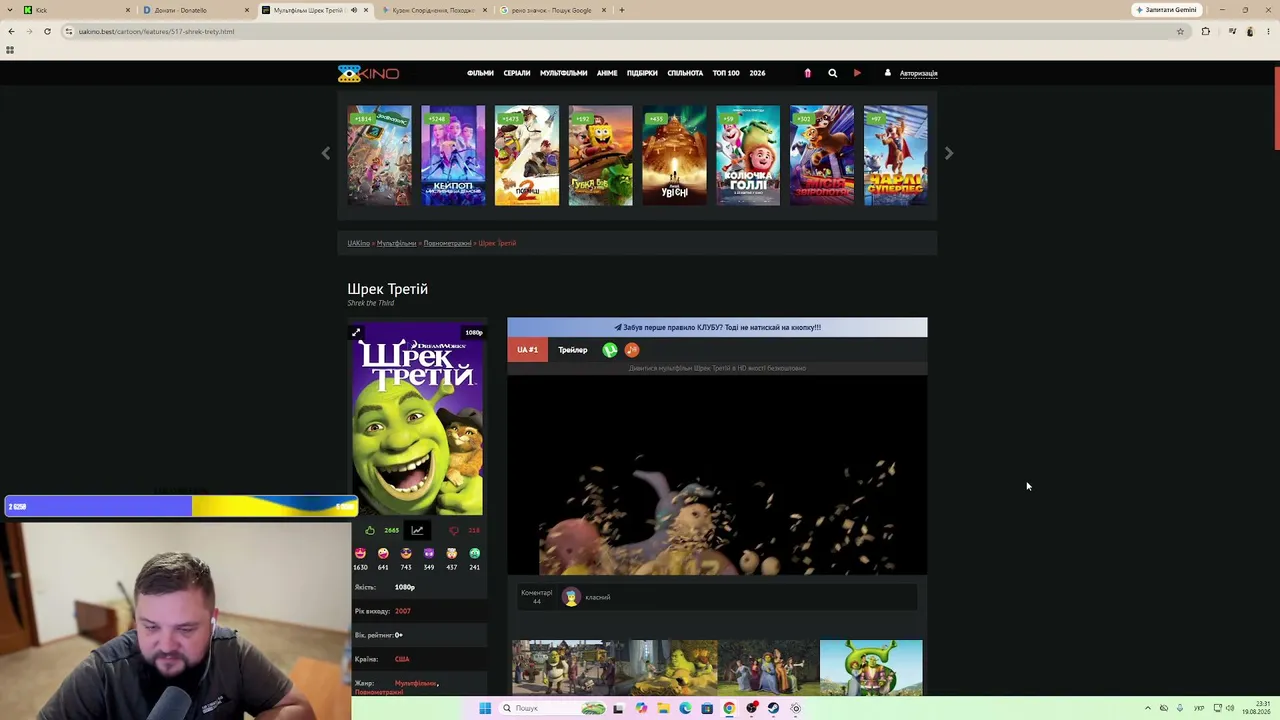Open the 2026 releases menu item
The image size is (1280, 720).
(757, 73)
